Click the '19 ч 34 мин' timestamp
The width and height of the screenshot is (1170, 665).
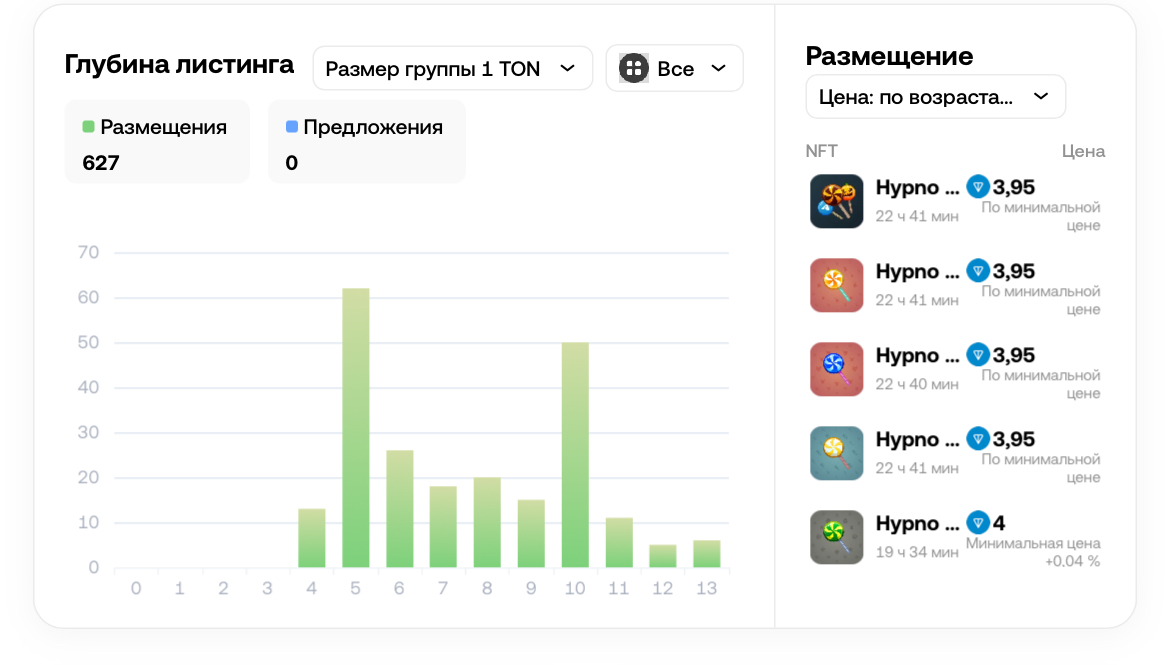click(917, 552)
